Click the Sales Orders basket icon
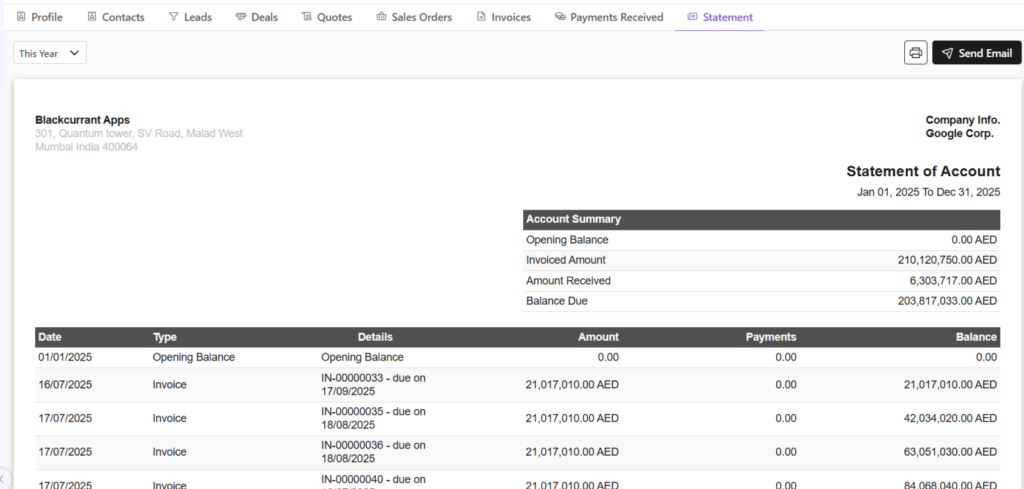1024x489 pixels. tap(381, 17)
